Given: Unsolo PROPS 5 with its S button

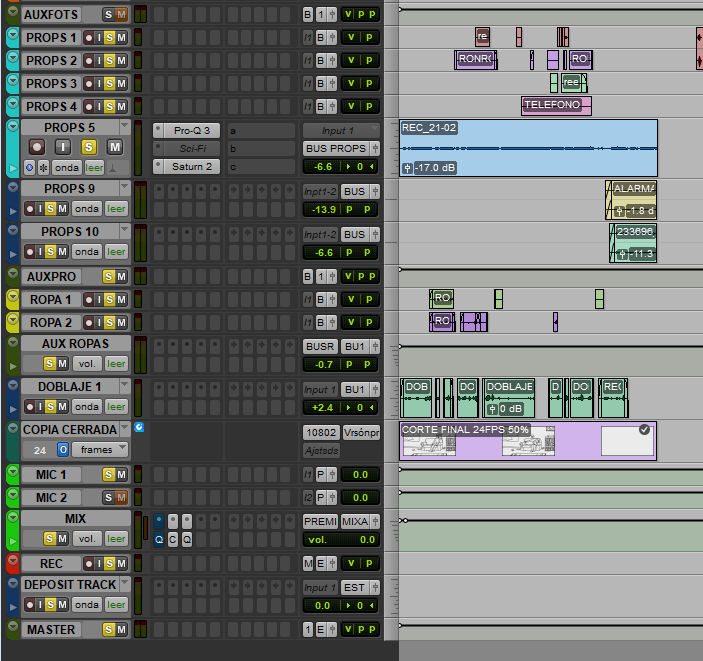Looking at the screenshot, I should [x=89, y=147].
